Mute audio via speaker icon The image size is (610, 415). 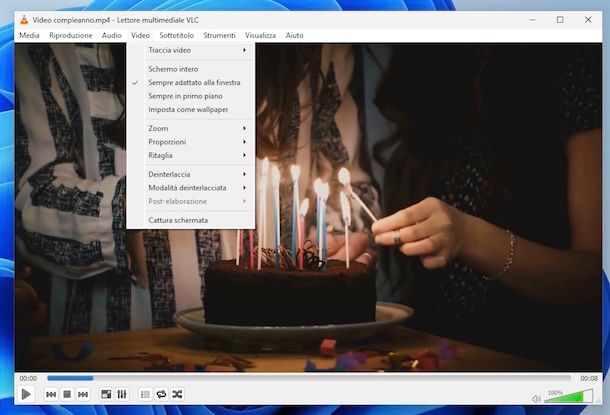536,397
